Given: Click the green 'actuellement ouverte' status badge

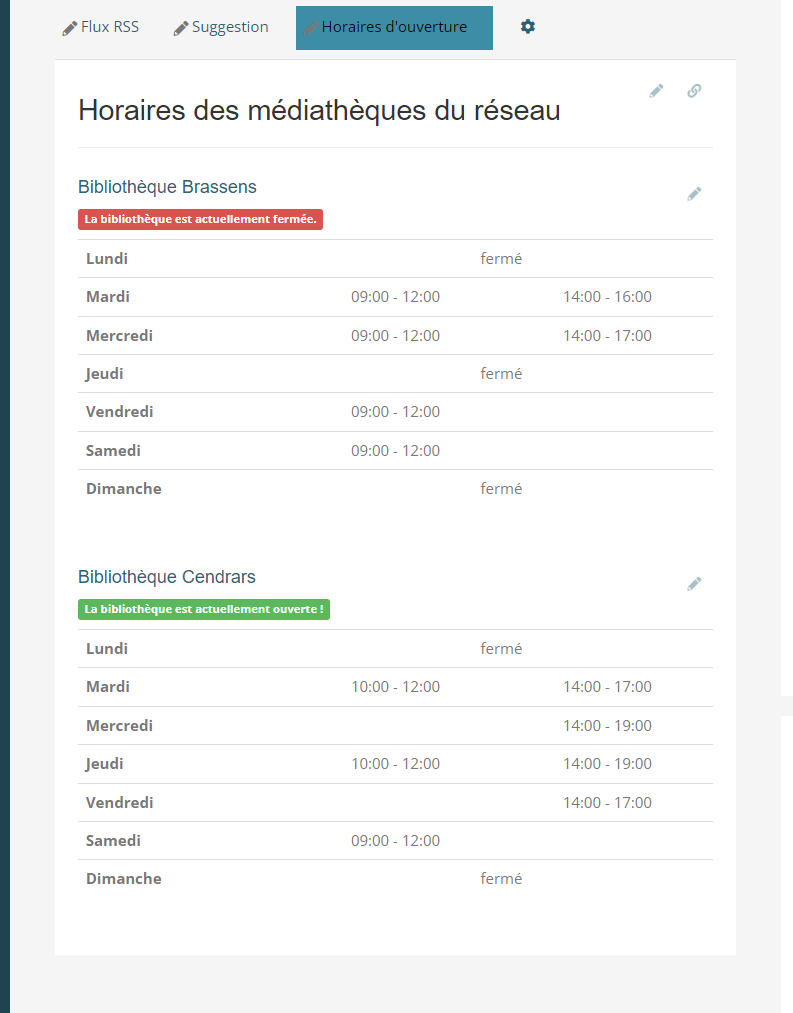Looking at the screenshot, I should pyautogui.click(x=204, y=609).
